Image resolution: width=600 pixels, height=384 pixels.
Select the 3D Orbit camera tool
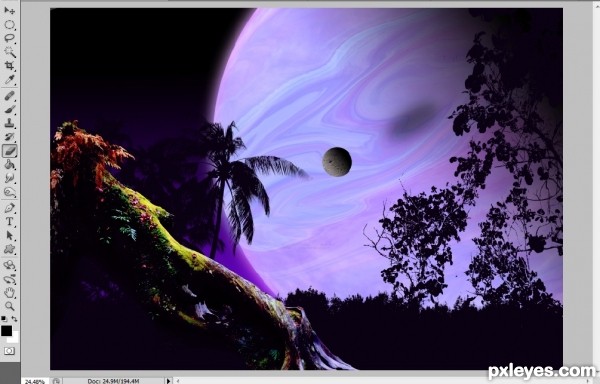(x=10, y=279)
